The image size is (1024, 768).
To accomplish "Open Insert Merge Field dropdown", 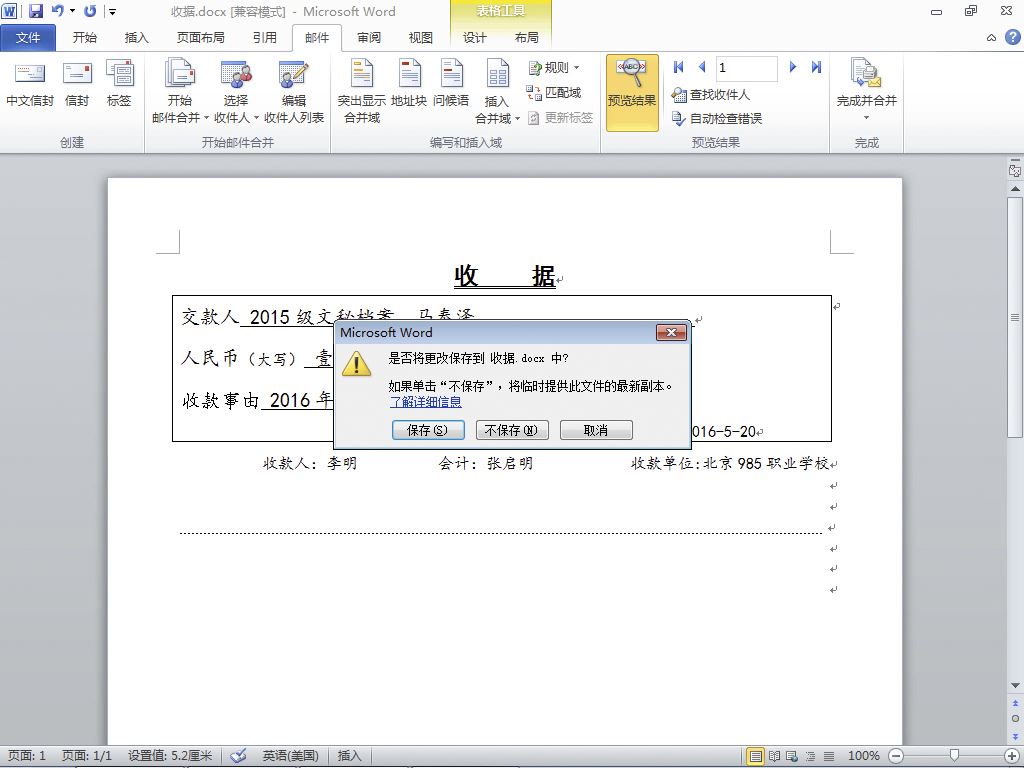I will point(497,91).
